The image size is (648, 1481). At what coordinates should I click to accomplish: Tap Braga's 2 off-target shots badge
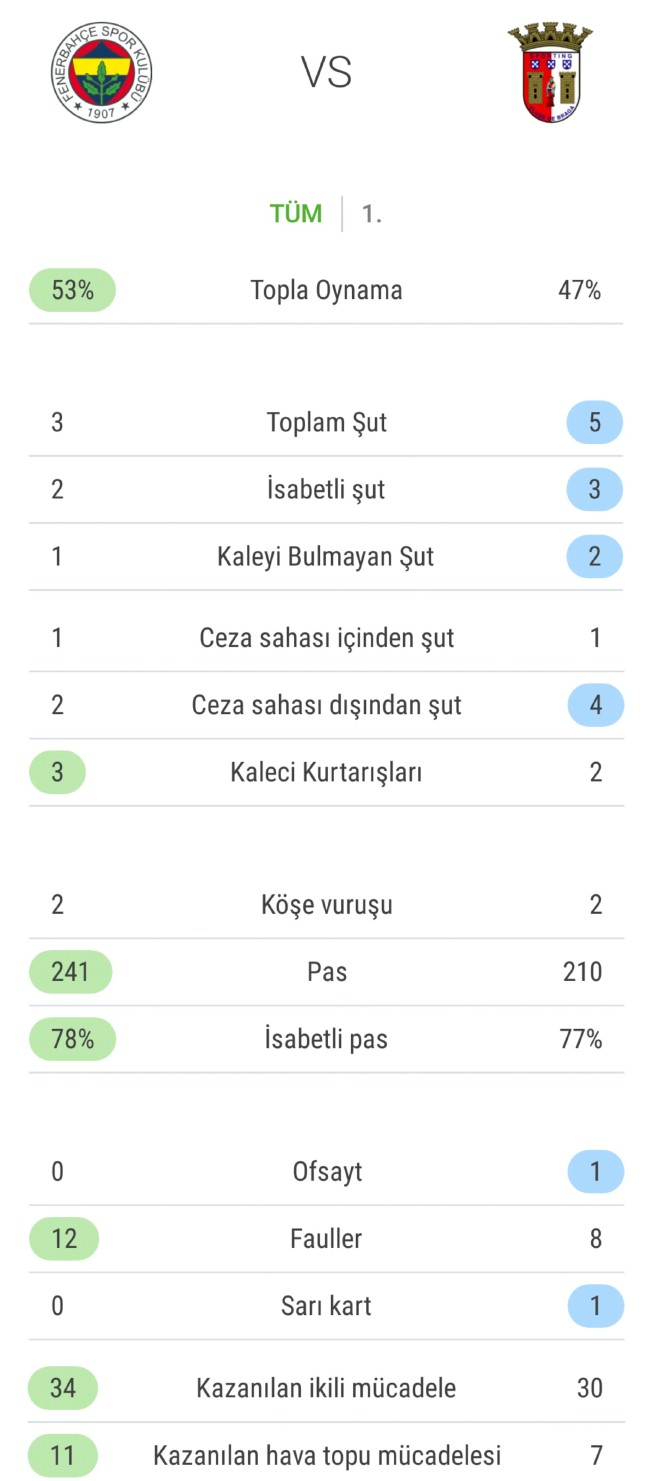click(594, 556)
